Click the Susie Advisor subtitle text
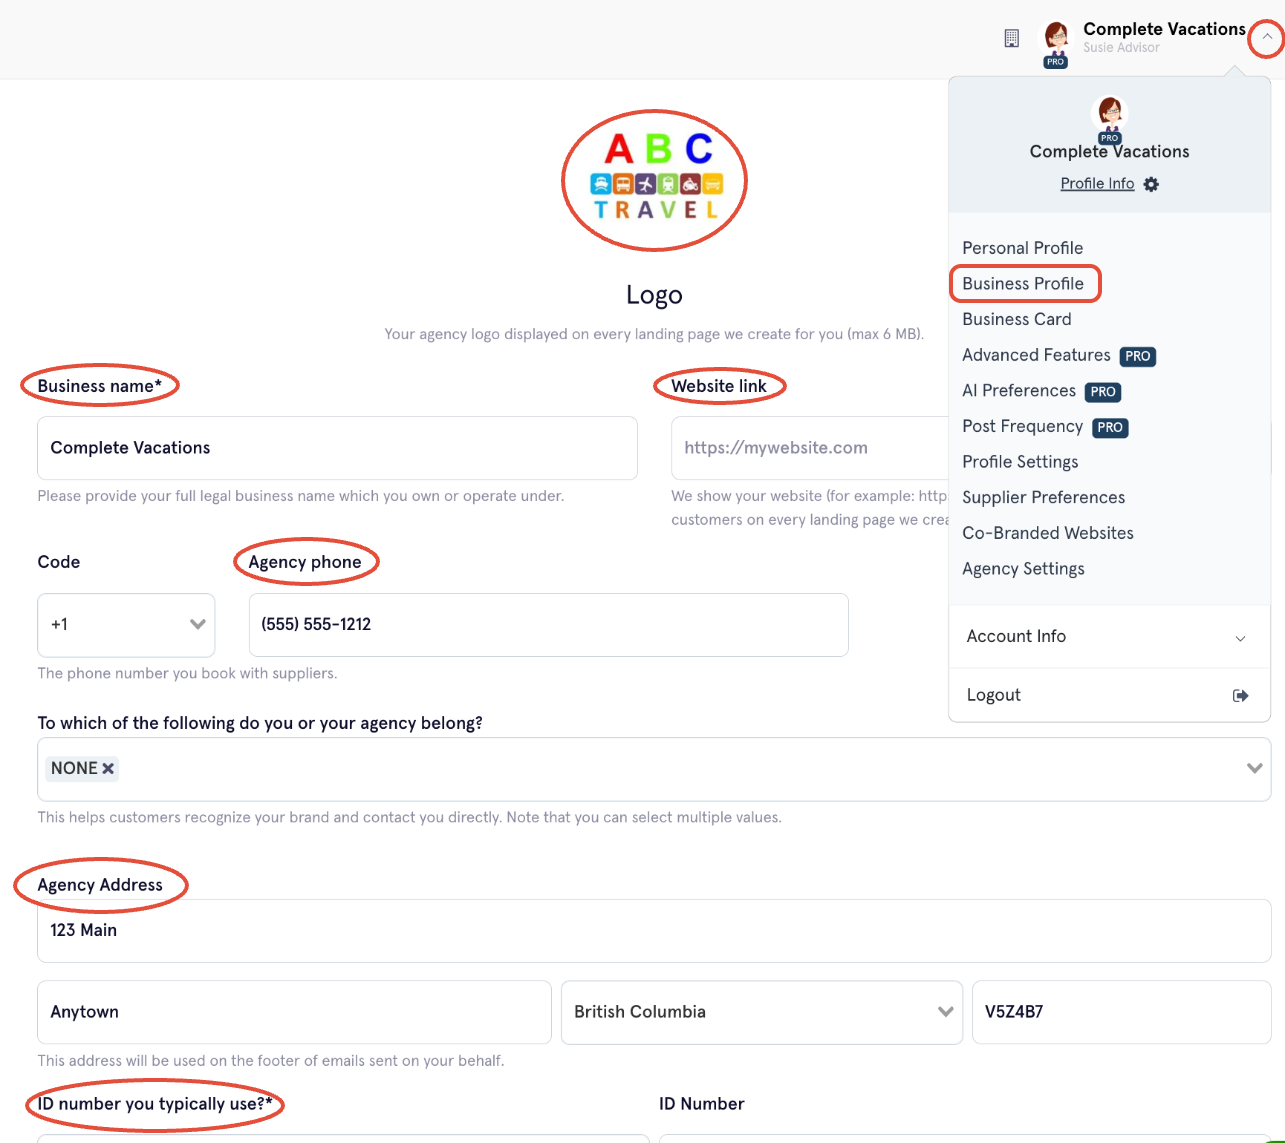Image resolution: width=1285 pixels, height=1143 pixels. coord(1121,47)
